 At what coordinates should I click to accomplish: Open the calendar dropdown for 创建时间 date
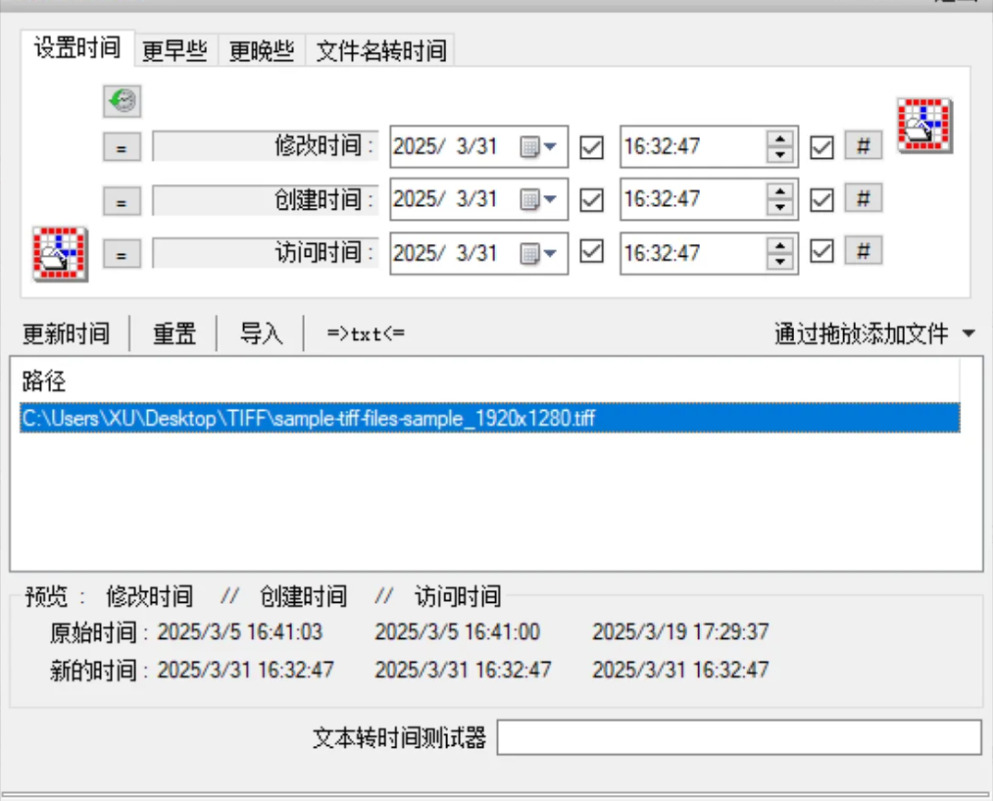pos(538,199)
